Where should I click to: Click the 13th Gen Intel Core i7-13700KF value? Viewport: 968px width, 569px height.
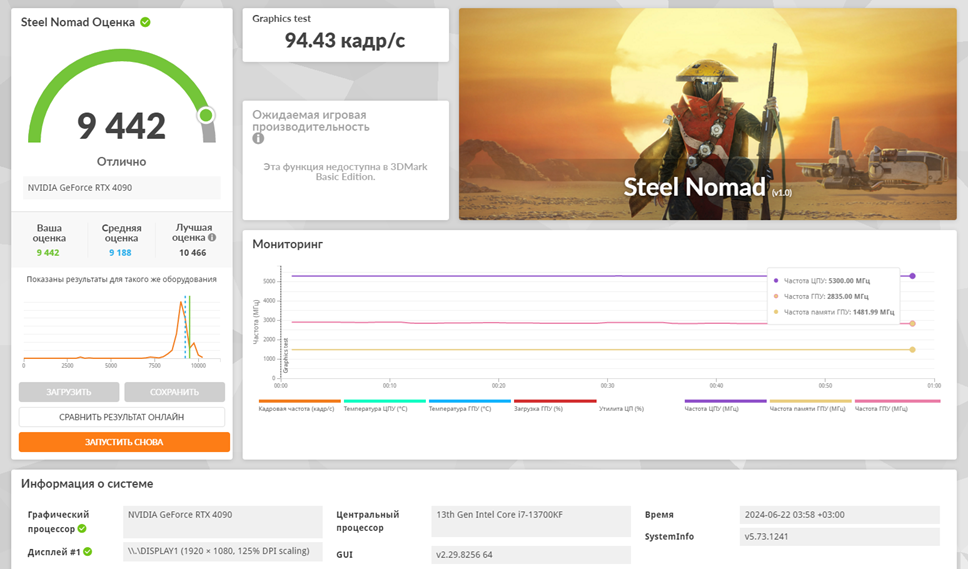531,521
